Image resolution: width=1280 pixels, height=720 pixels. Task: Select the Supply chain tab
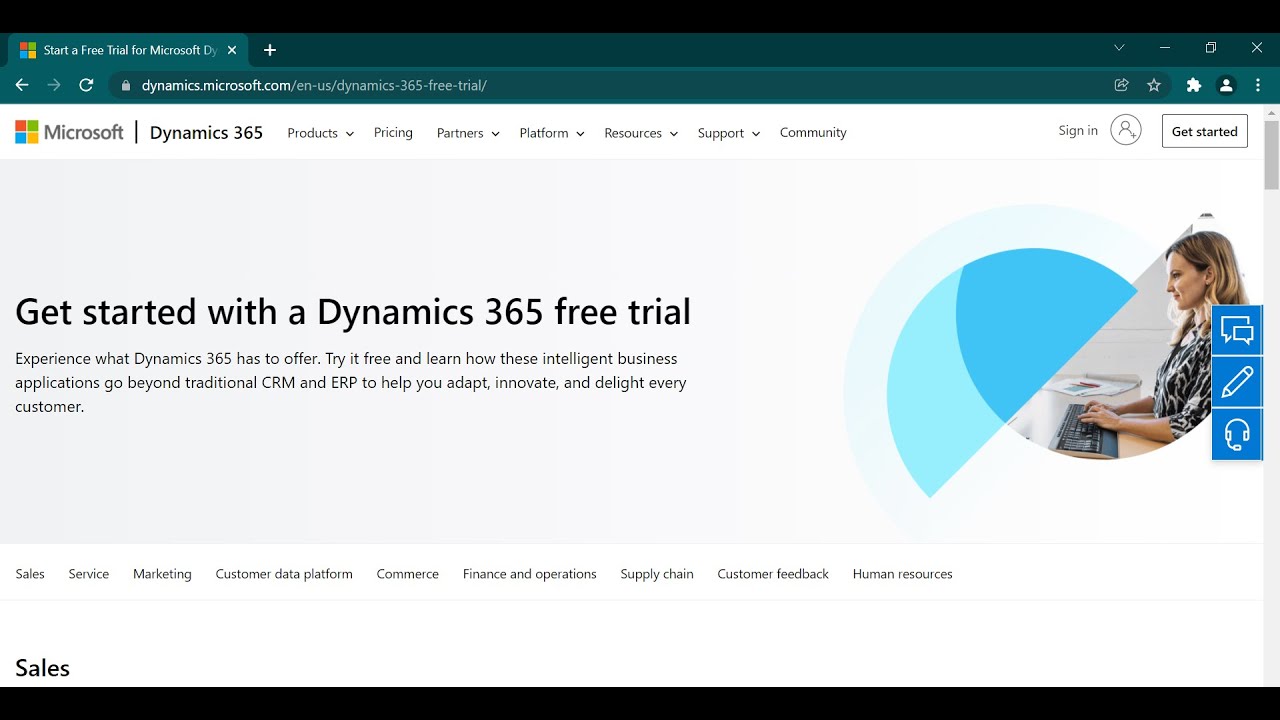pos(657,574)
